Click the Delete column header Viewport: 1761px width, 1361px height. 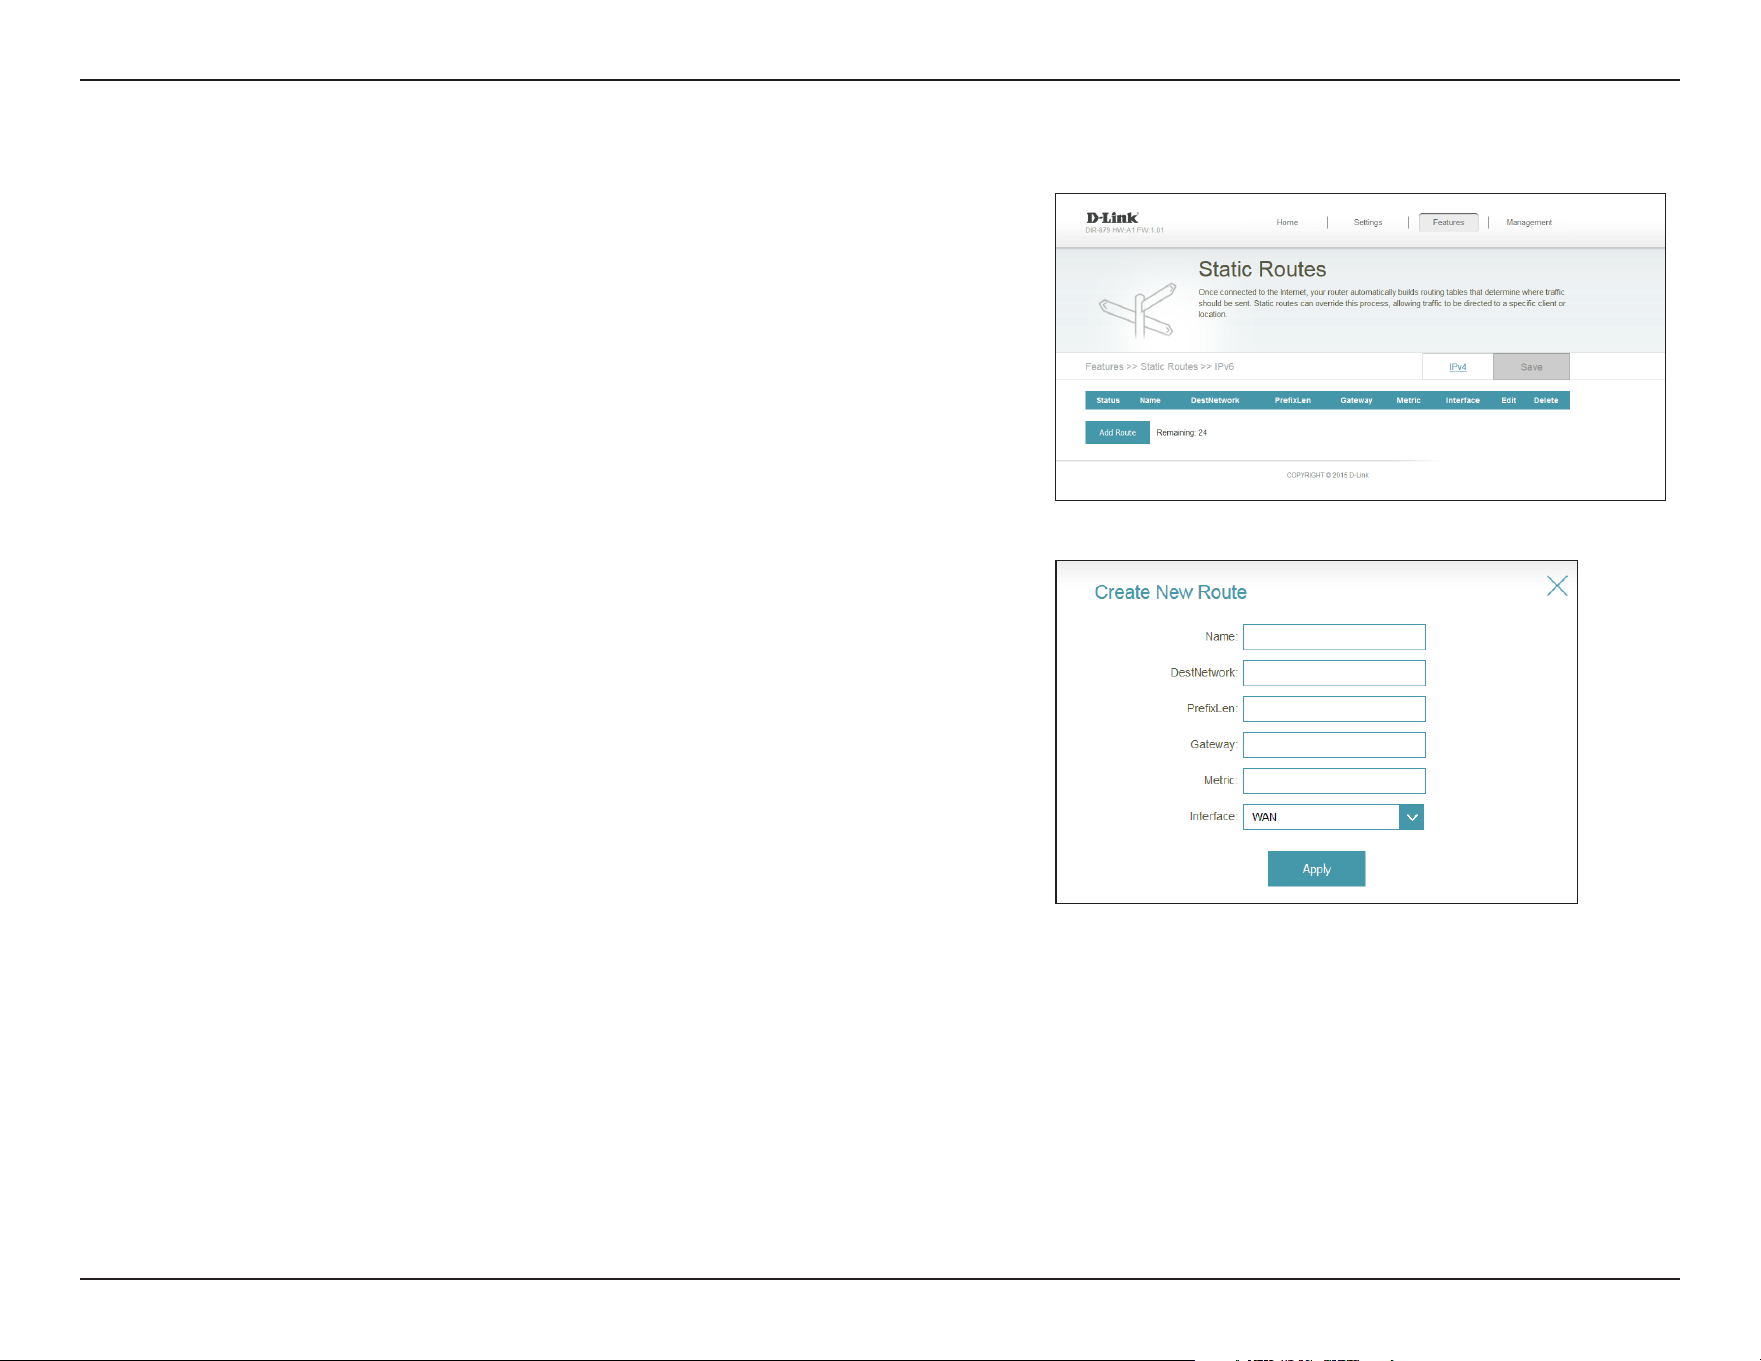coord(1546,400)
